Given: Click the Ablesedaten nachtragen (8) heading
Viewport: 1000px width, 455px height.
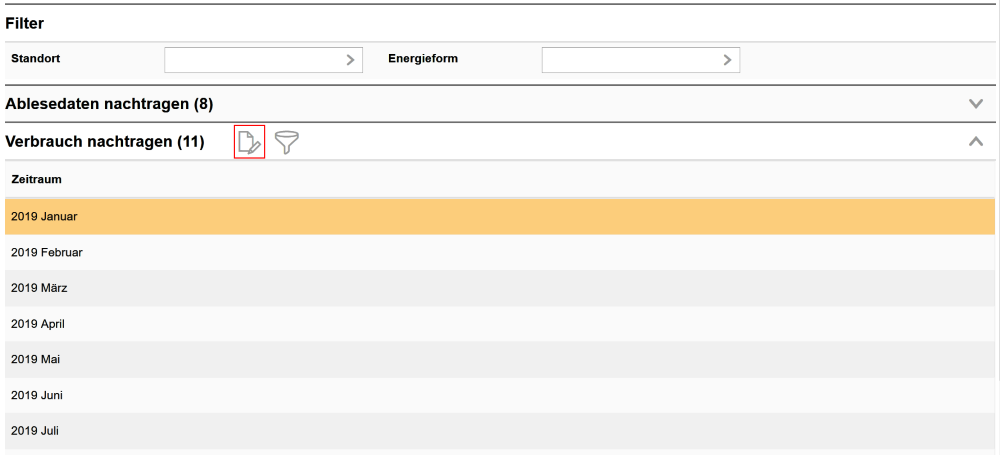Looking at the screenshot, I should [109, 104].
